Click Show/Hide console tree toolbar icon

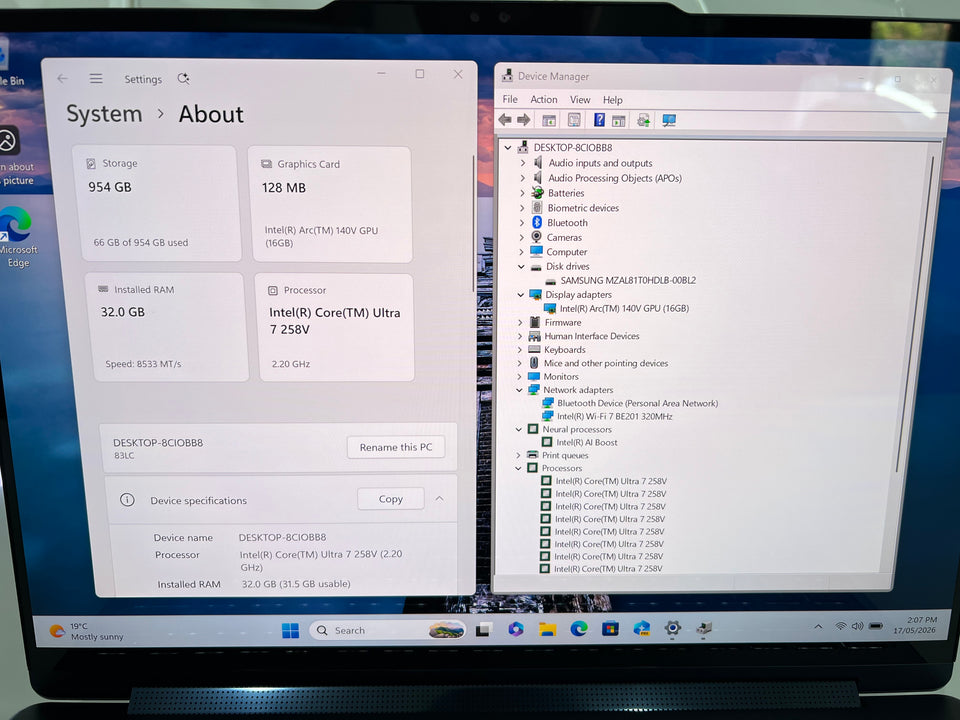click(x=549, y=121)
